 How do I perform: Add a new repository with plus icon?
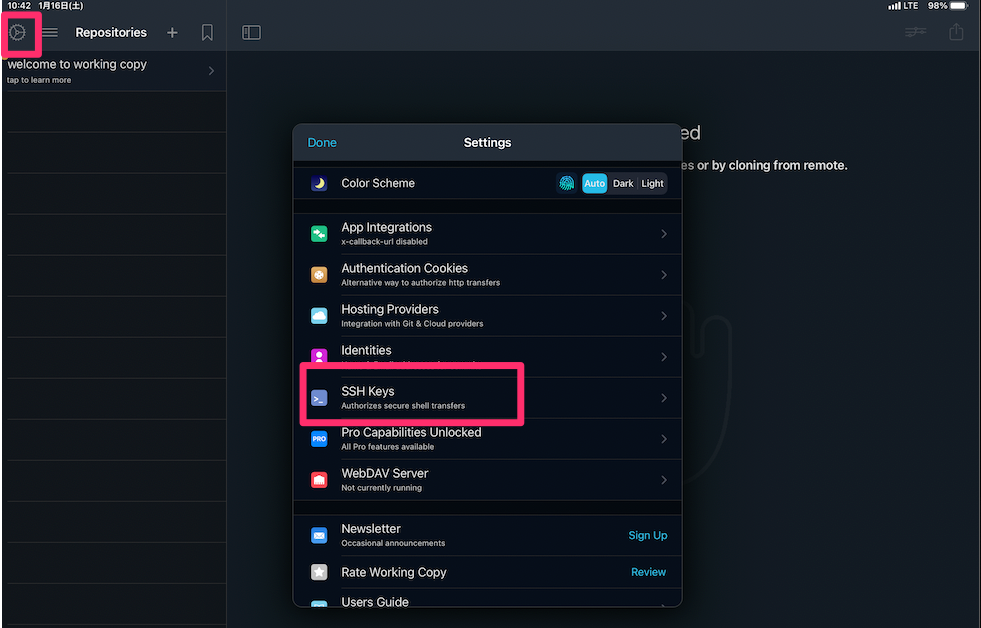pyautogui.click(x=172, y=33)
